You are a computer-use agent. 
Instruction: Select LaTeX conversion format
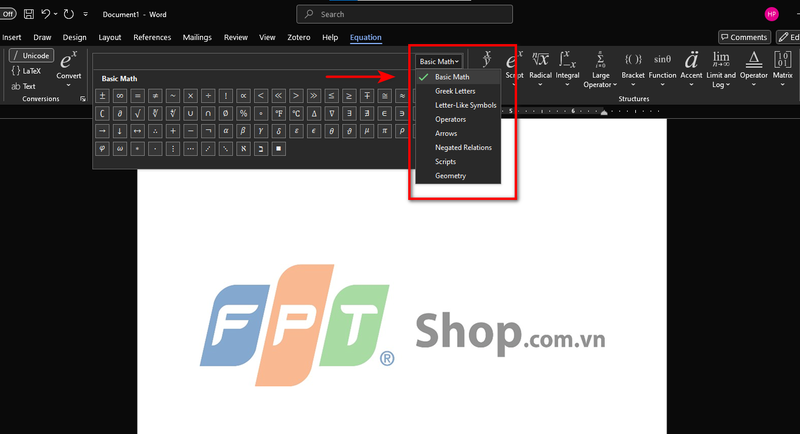coord(26,71)
